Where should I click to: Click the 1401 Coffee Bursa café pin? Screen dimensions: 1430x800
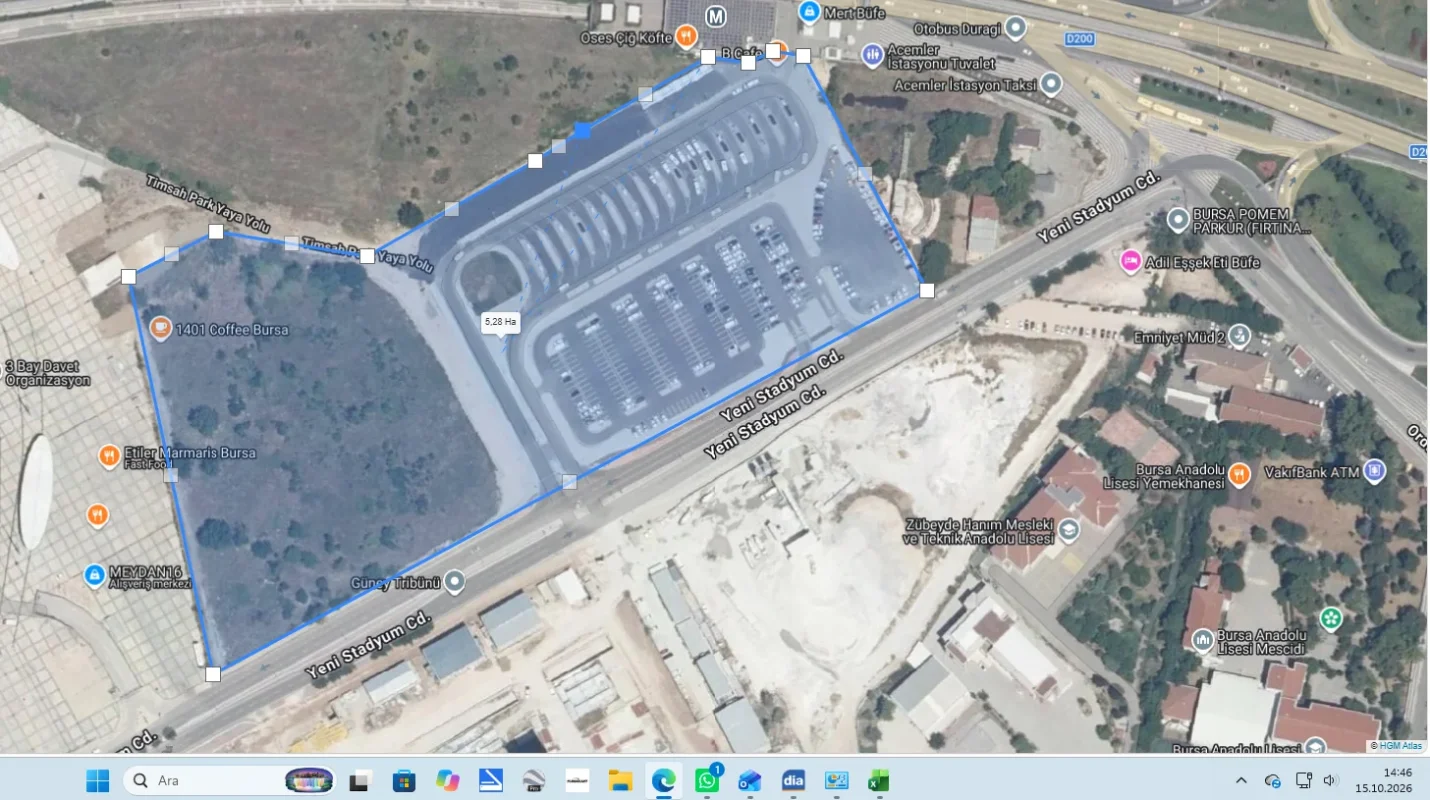160,328
